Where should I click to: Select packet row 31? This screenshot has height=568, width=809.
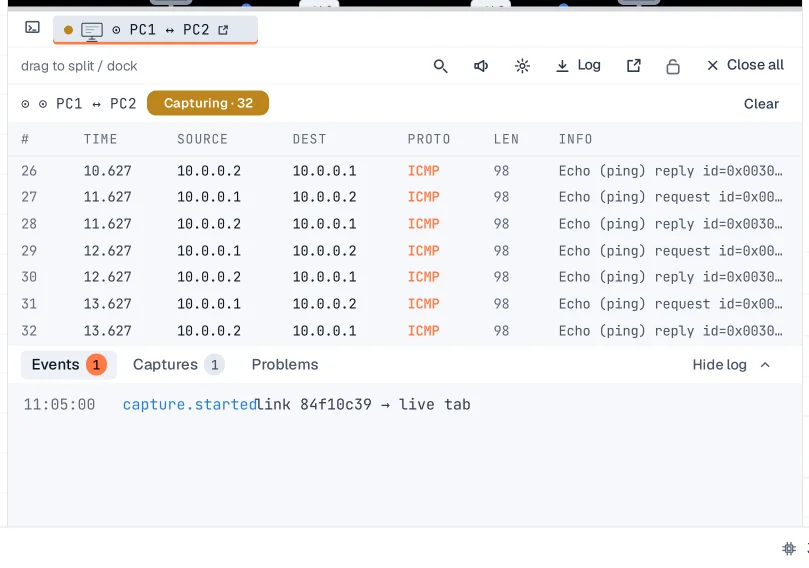[404, 304]
